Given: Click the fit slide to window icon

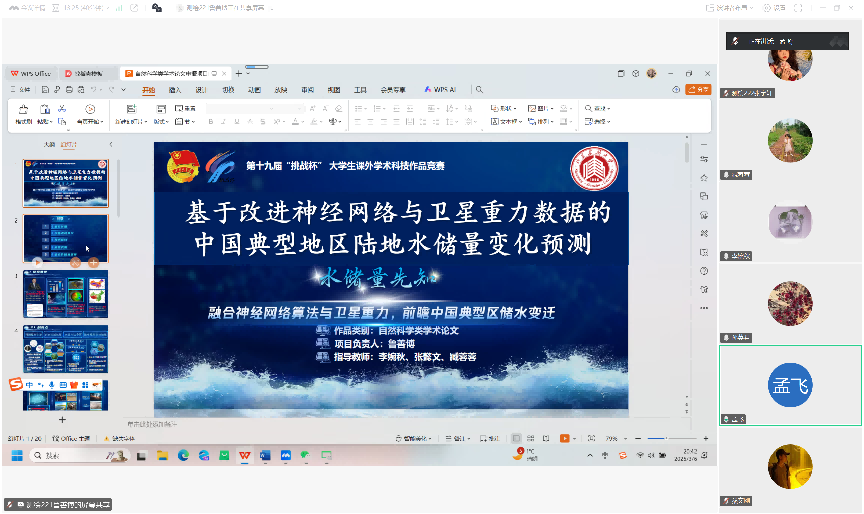Looking at the screenshot, I should click(591, 439).
